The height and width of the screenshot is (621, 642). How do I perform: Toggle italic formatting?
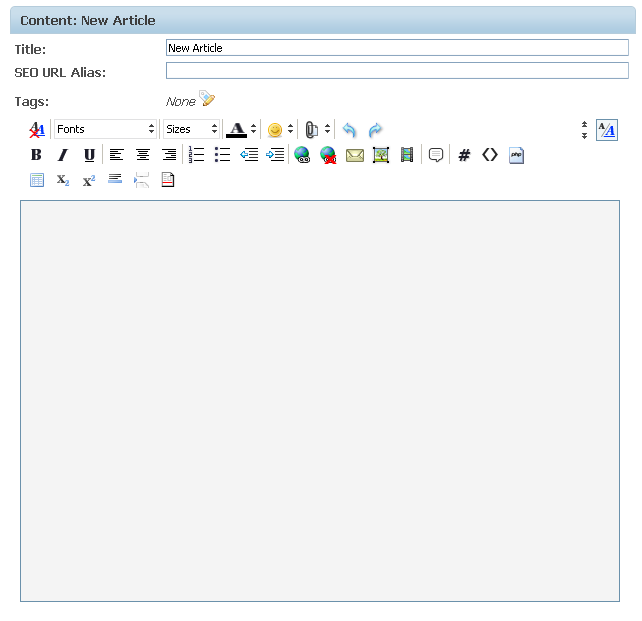[62, 155]
